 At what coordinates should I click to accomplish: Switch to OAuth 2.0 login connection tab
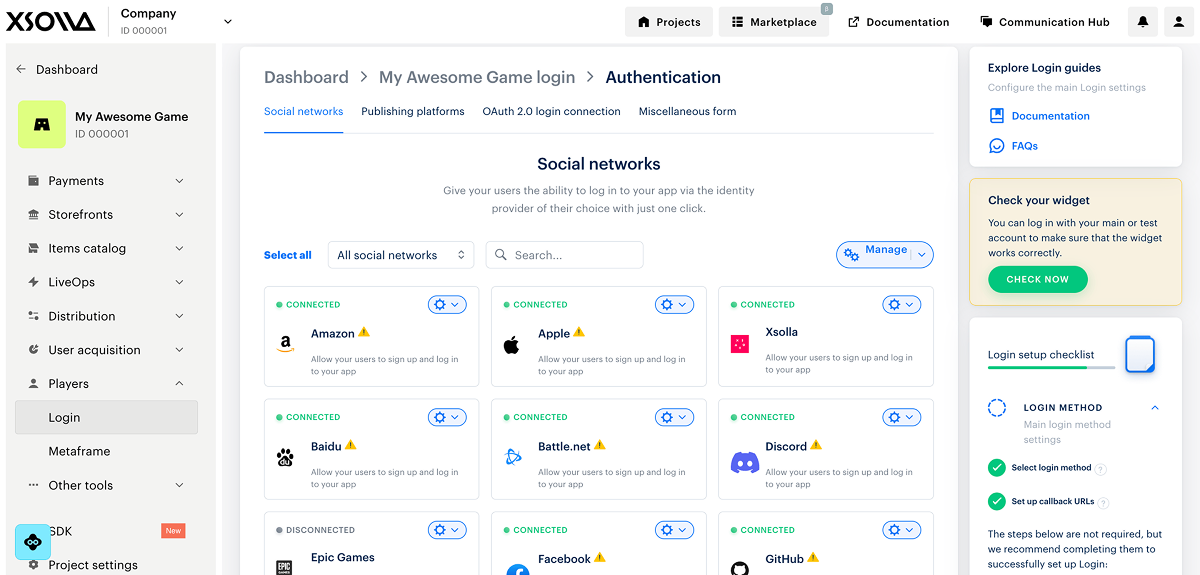pyautogui.click(x=551, y=112)
